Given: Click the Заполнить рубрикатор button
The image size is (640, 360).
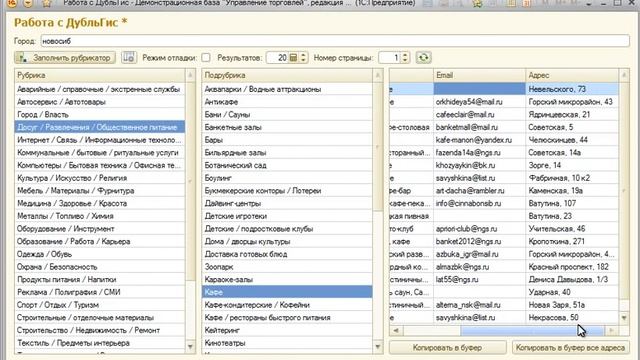Looking at the screenshot, I should (x=65, y=58).
